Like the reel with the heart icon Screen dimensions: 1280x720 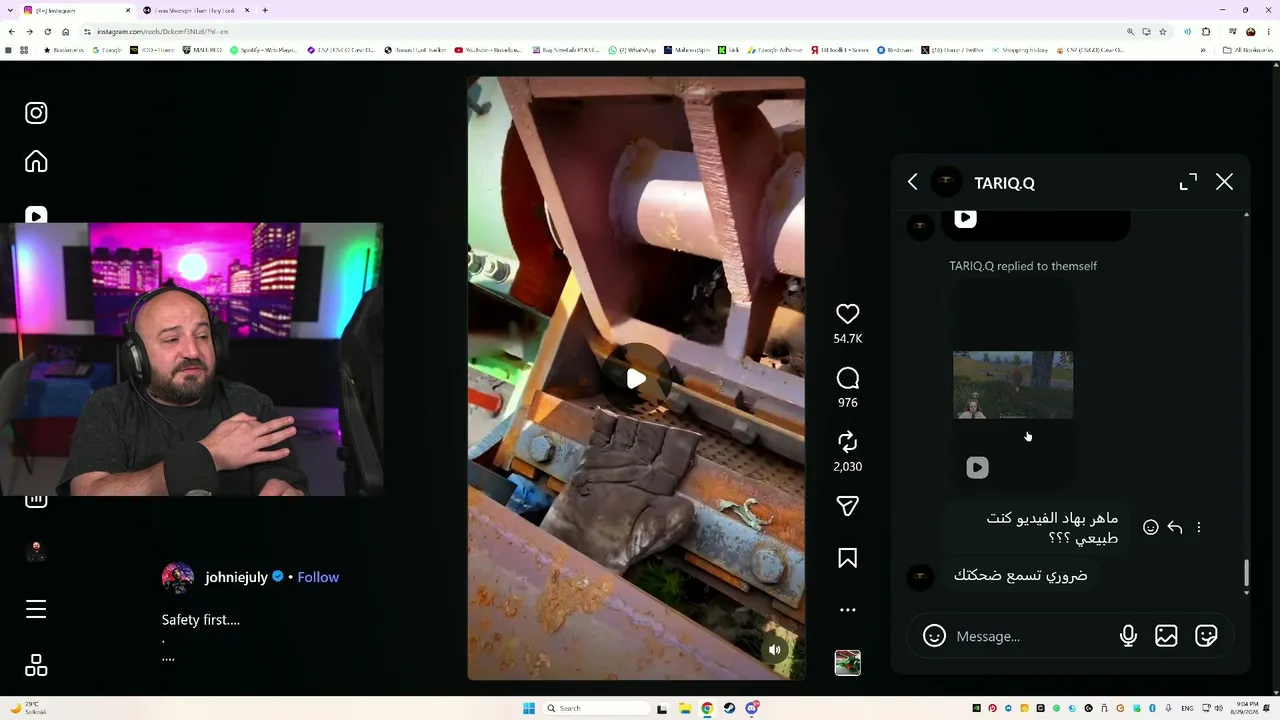[x=847, y=314]
